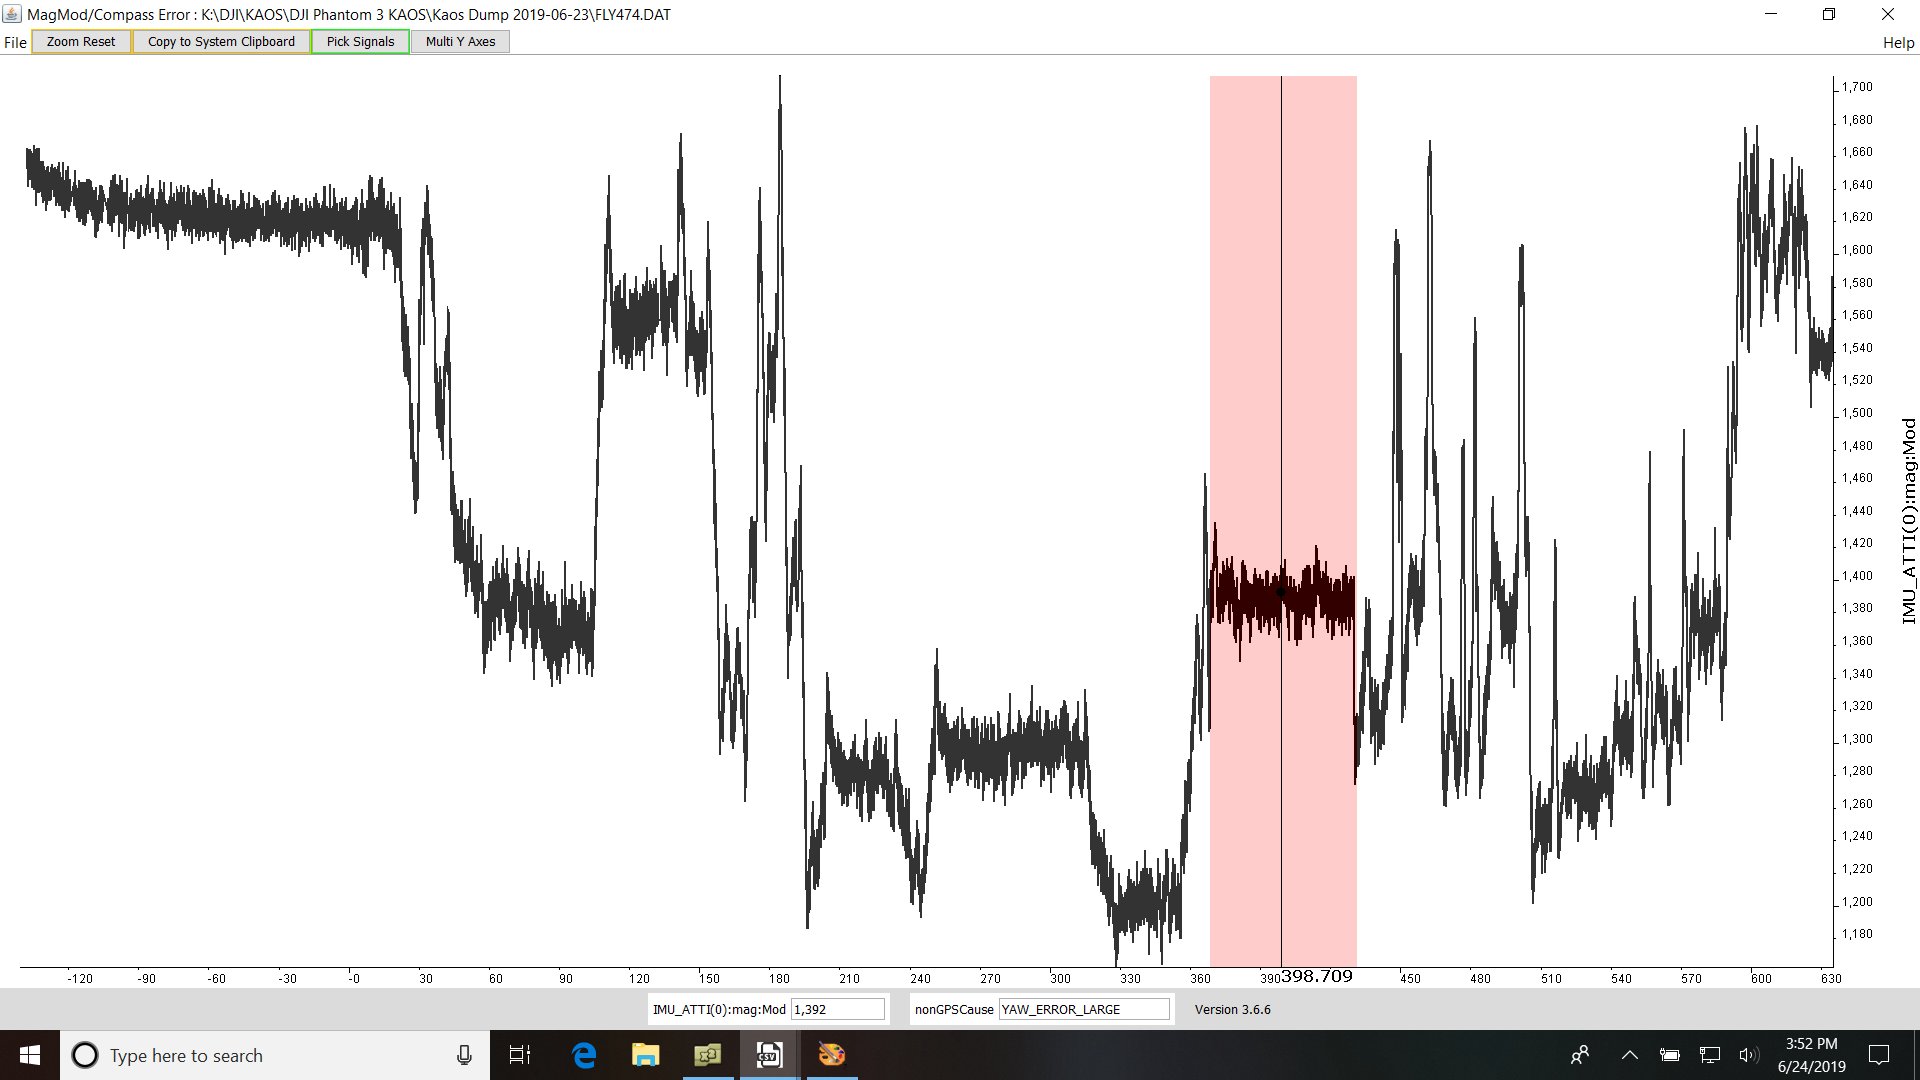Click the 398.709 cursor time label

1316,977
